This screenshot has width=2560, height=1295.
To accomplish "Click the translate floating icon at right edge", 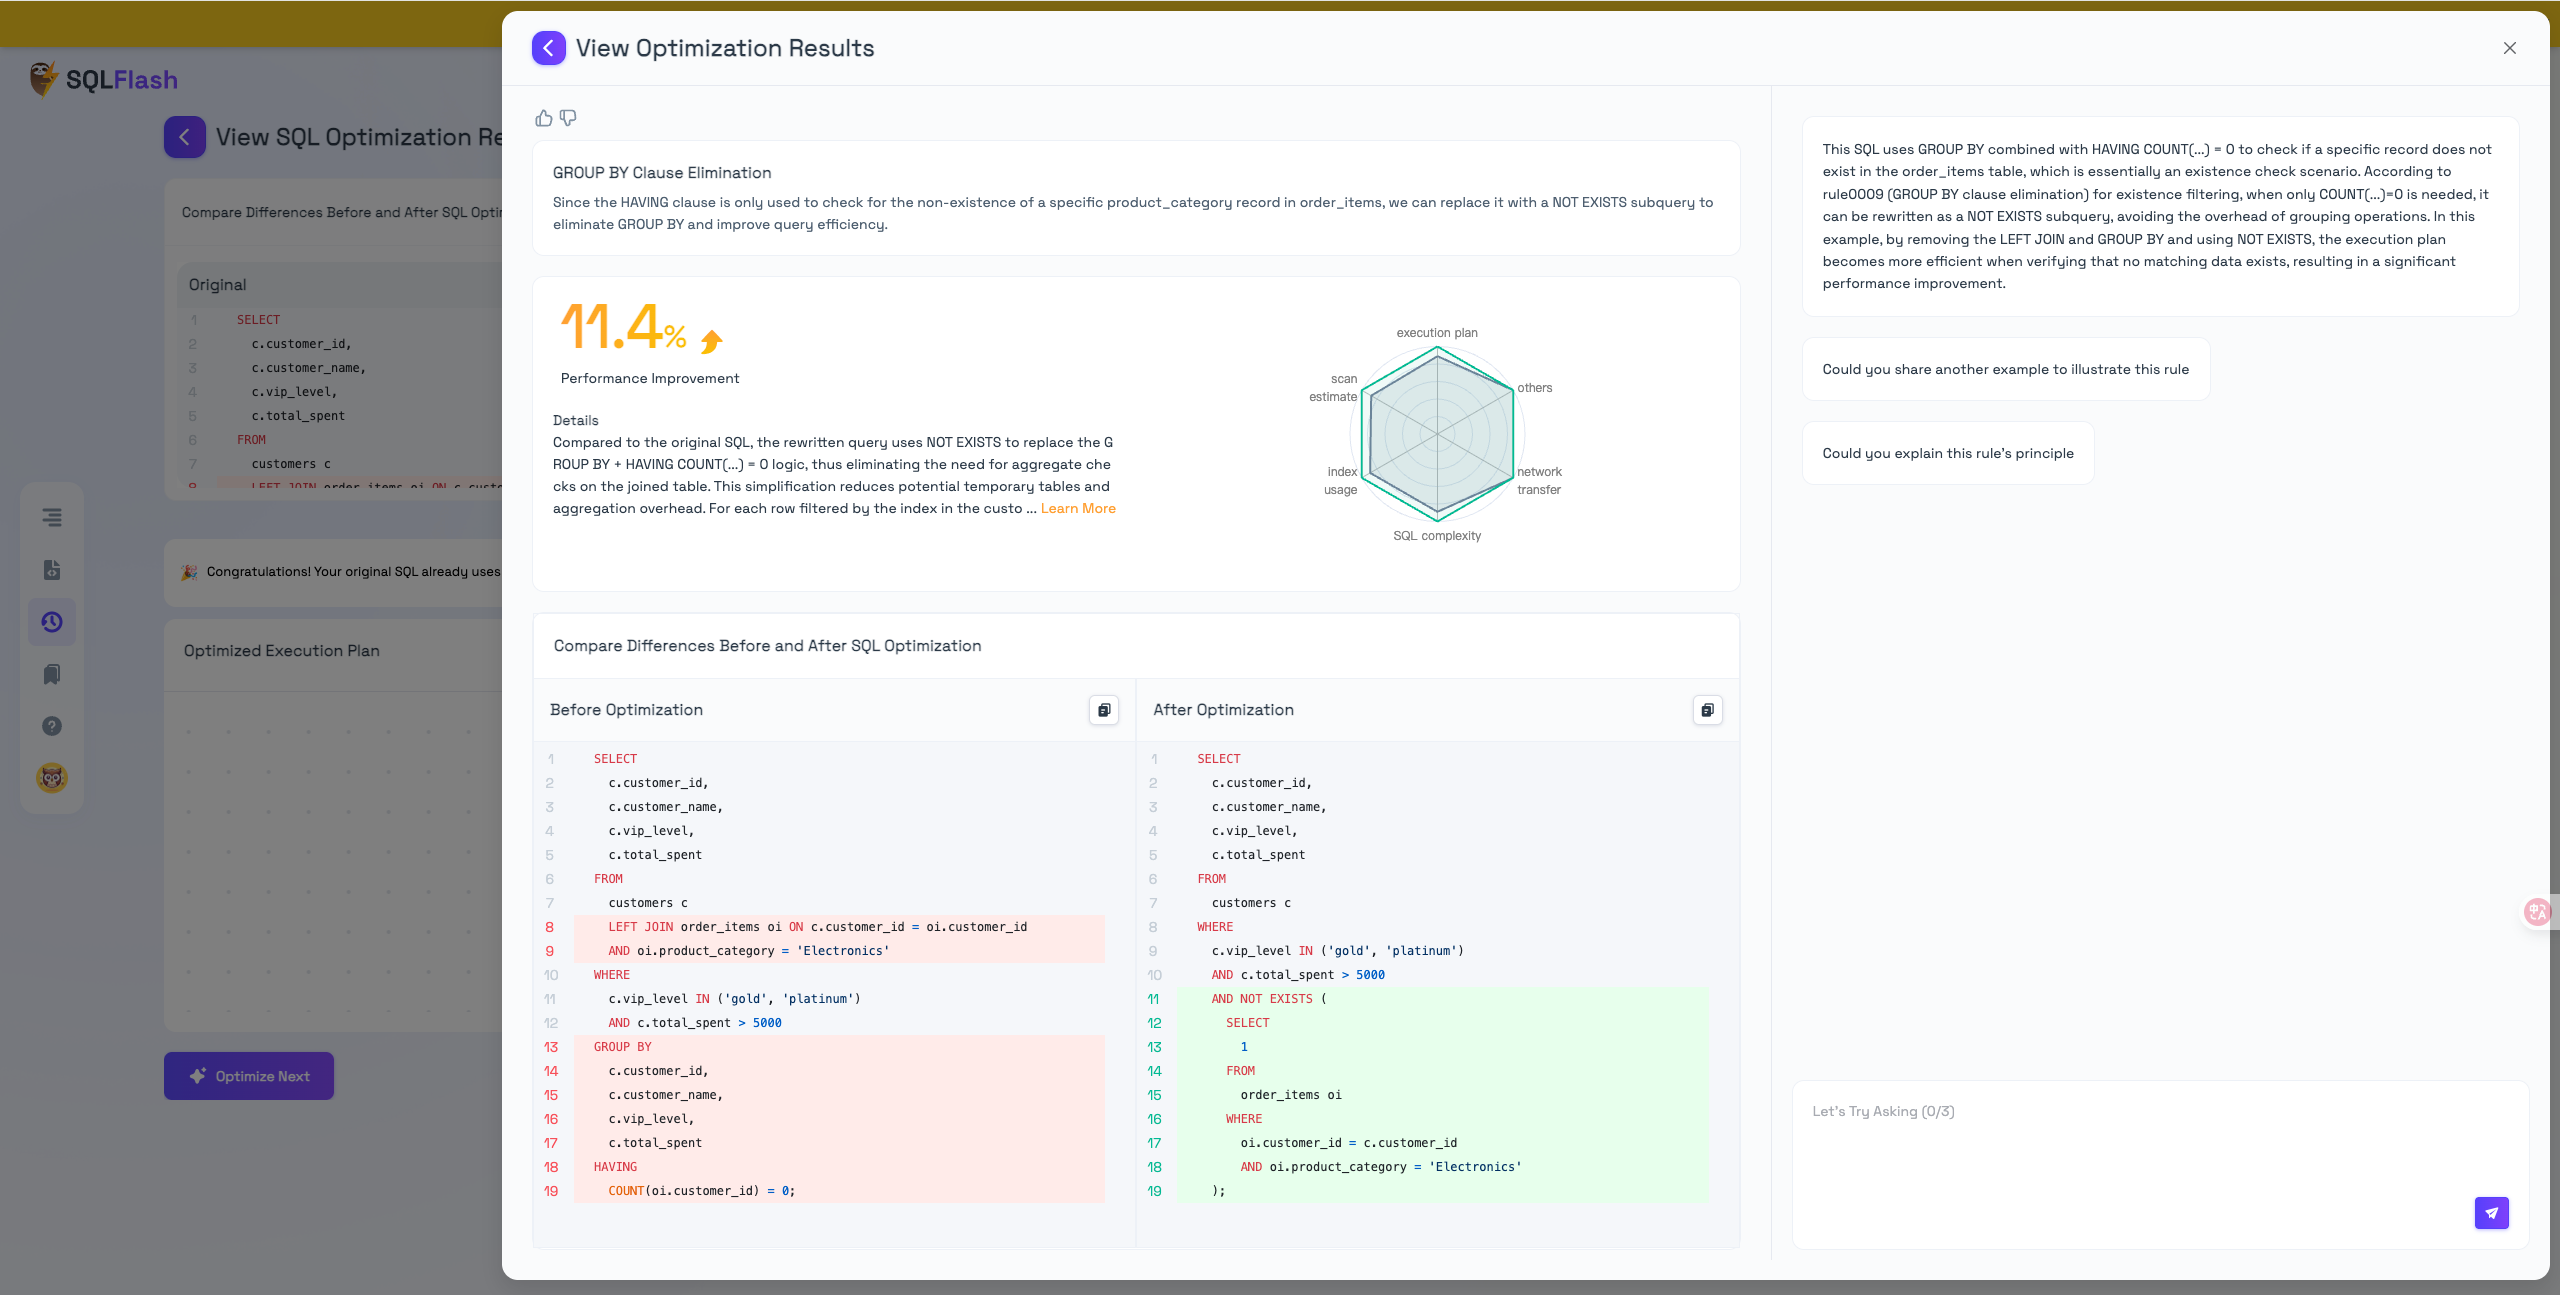I will [x=2537, y=911].
